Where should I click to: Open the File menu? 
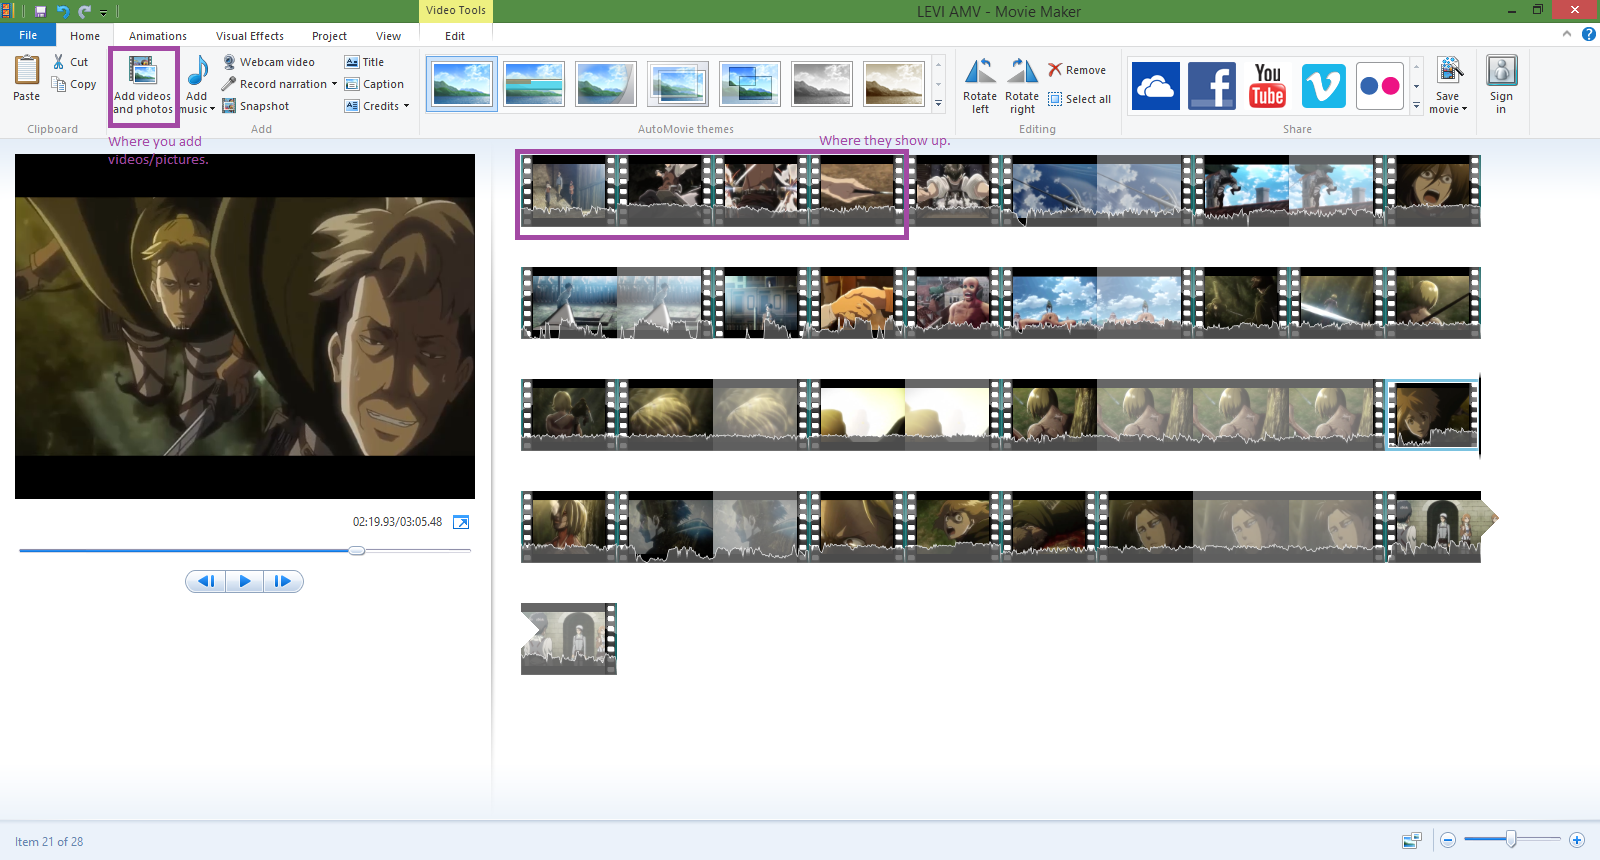coord(28,35)
